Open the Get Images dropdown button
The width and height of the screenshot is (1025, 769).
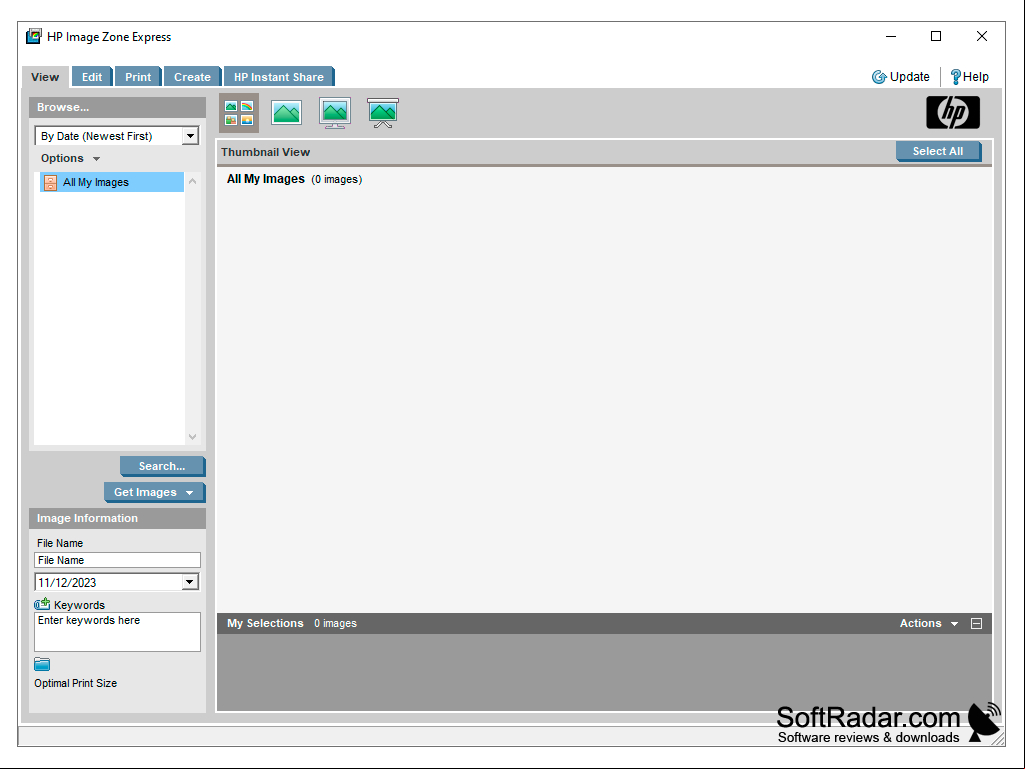[154, 492]
